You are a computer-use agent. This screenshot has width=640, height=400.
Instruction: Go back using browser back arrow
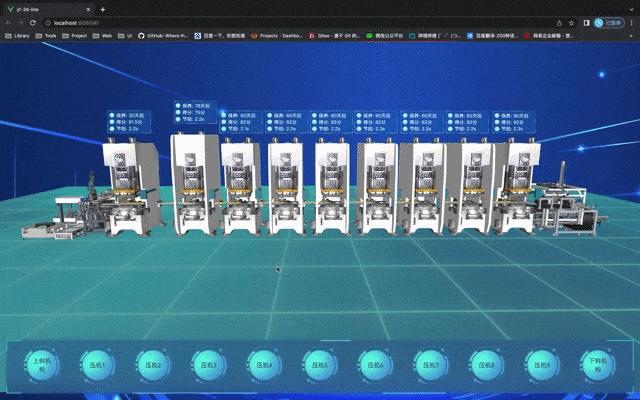(8, 22)
